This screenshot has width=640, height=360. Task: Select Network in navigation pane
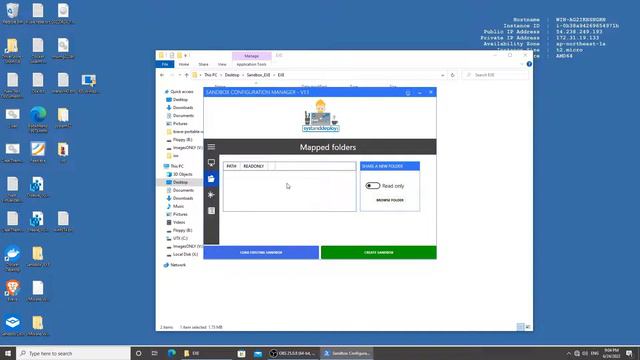coord(178,265)
